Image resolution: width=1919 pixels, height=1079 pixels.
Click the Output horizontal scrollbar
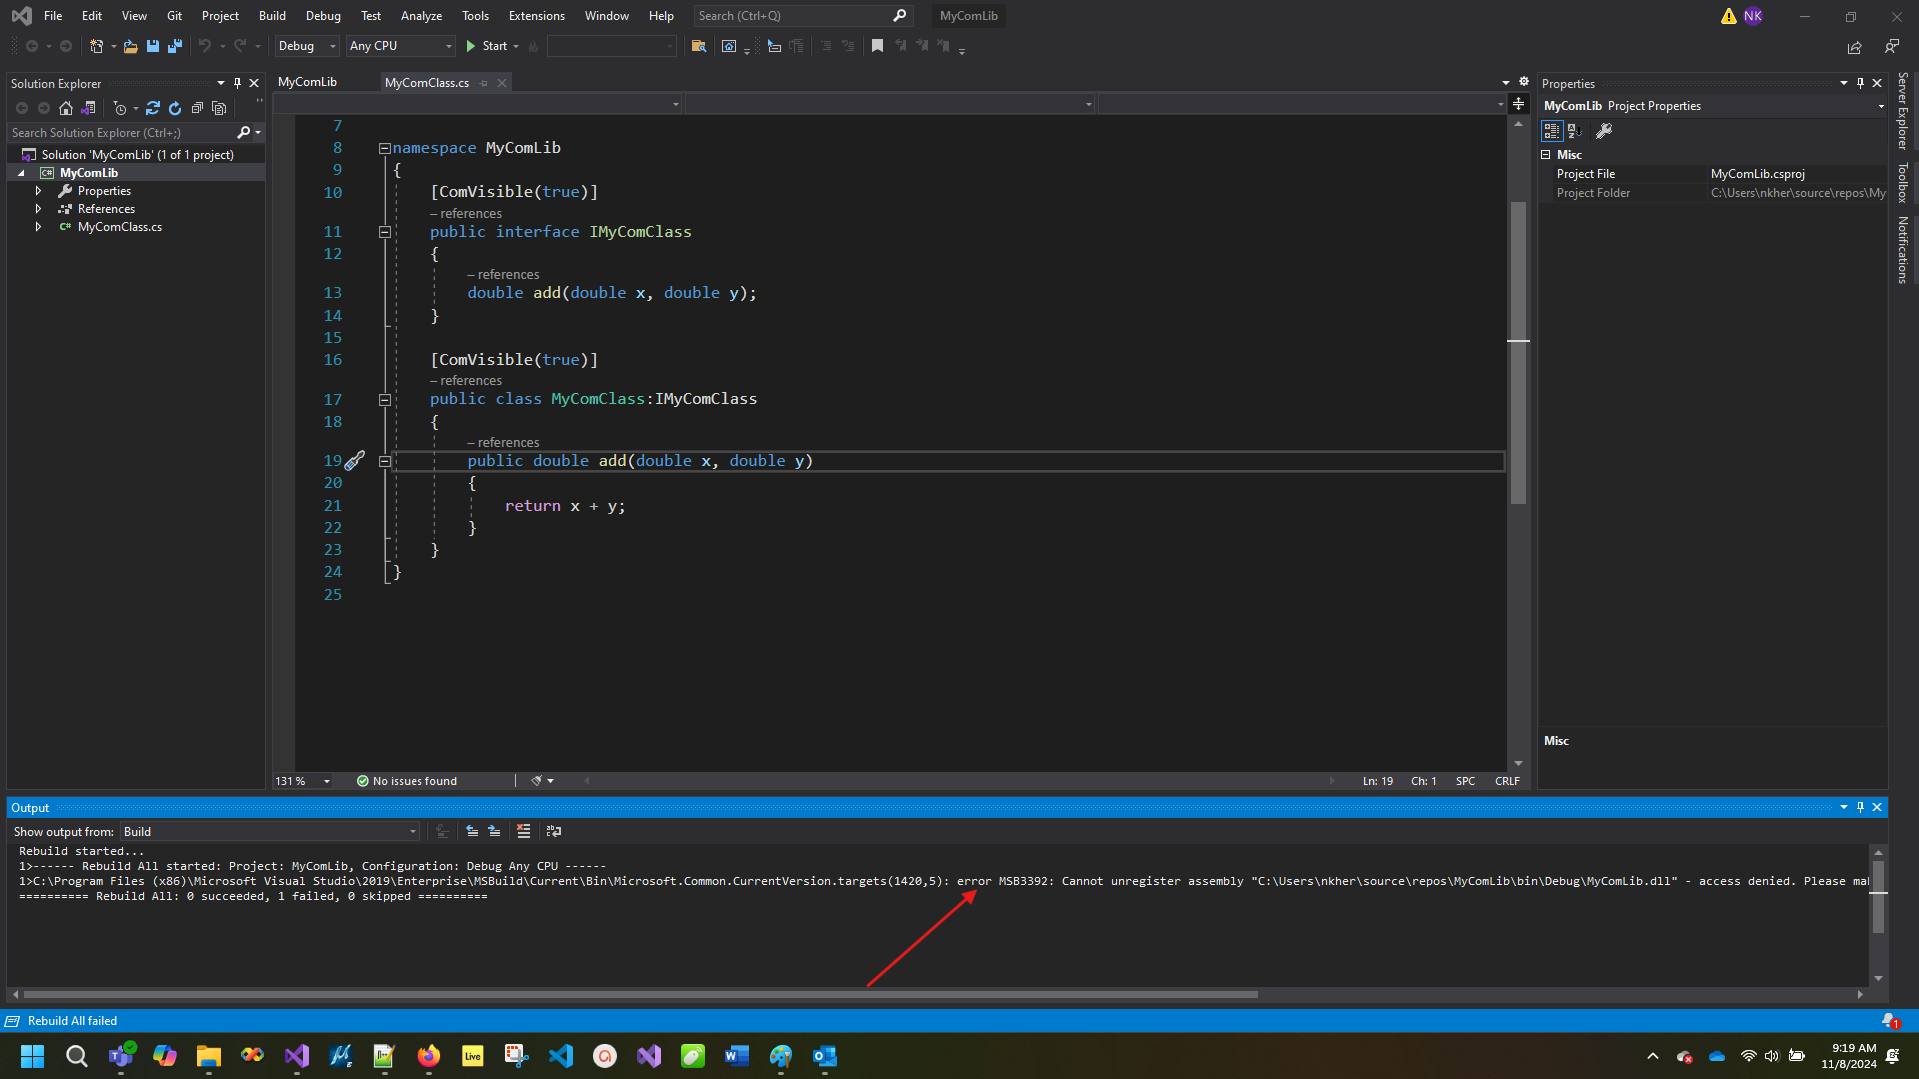pyautogui.click(x=640, y=994)
